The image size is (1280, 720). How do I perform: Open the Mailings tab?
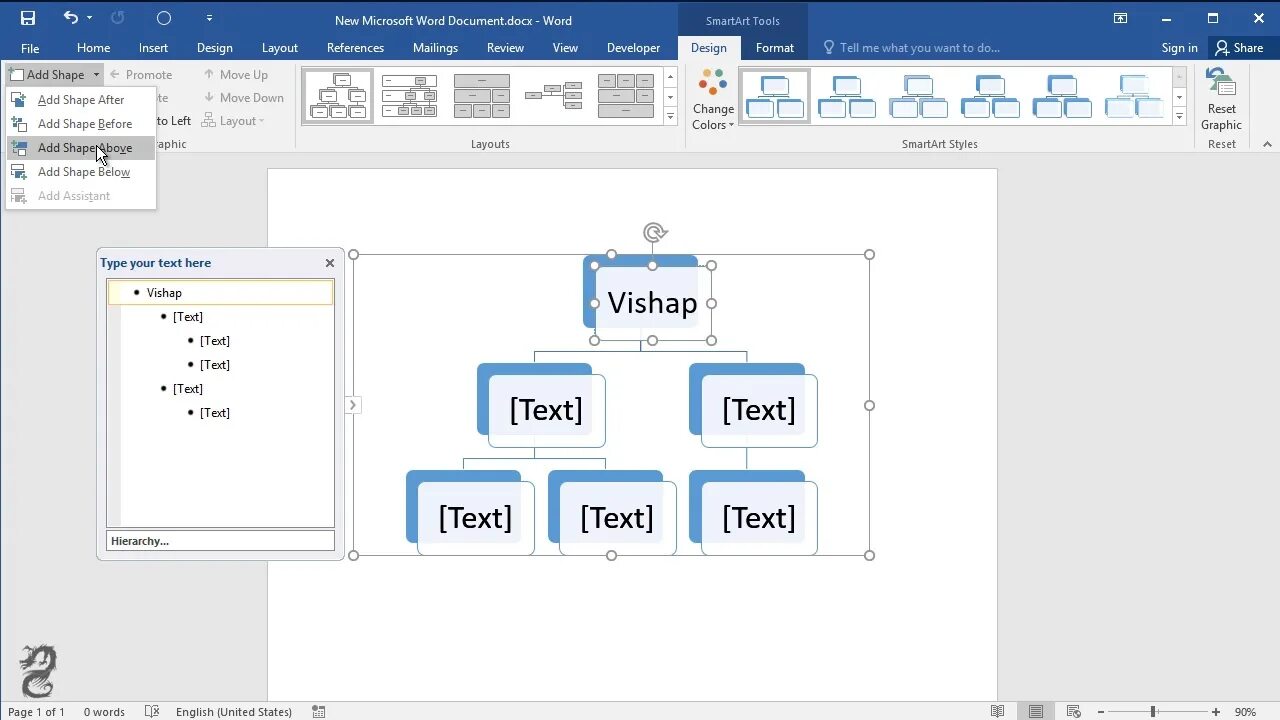coord(435,48)
